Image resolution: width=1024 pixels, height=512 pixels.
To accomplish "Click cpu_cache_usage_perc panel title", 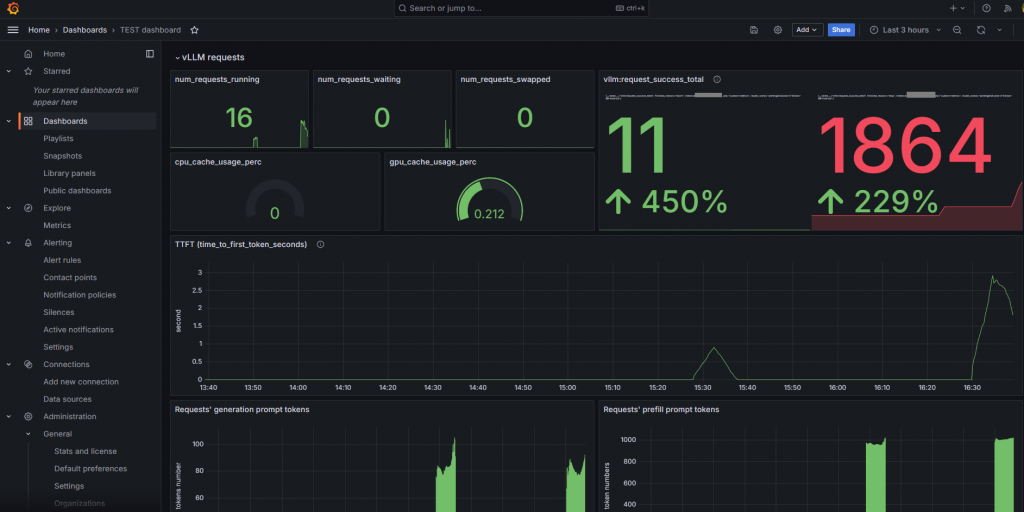I will [x=218, y=162].
